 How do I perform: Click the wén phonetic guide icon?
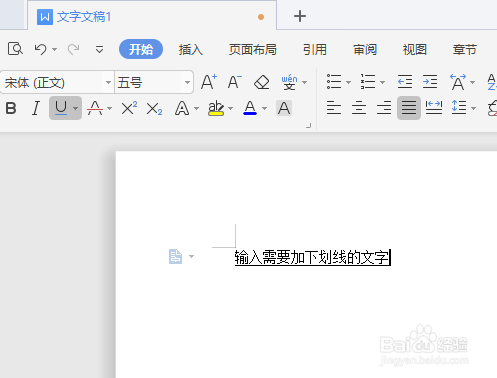click(289, 82)
